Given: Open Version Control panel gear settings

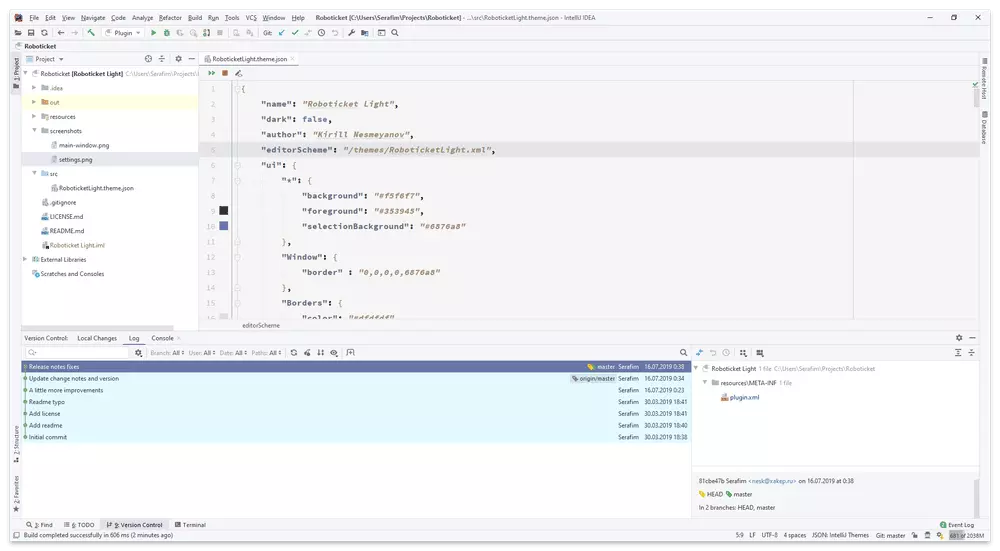Looking at the screenshot, I should (x=959, y=338).
